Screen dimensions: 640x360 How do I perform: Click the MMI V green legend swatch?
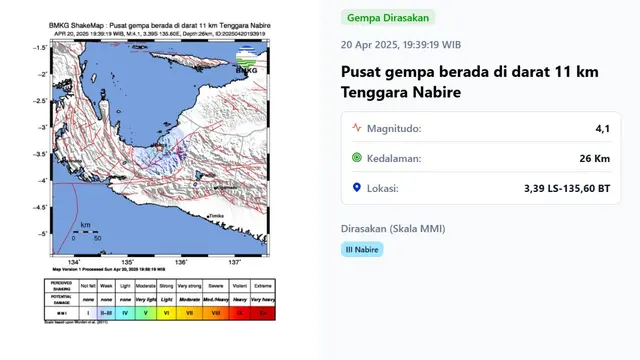tap(145, 313)
